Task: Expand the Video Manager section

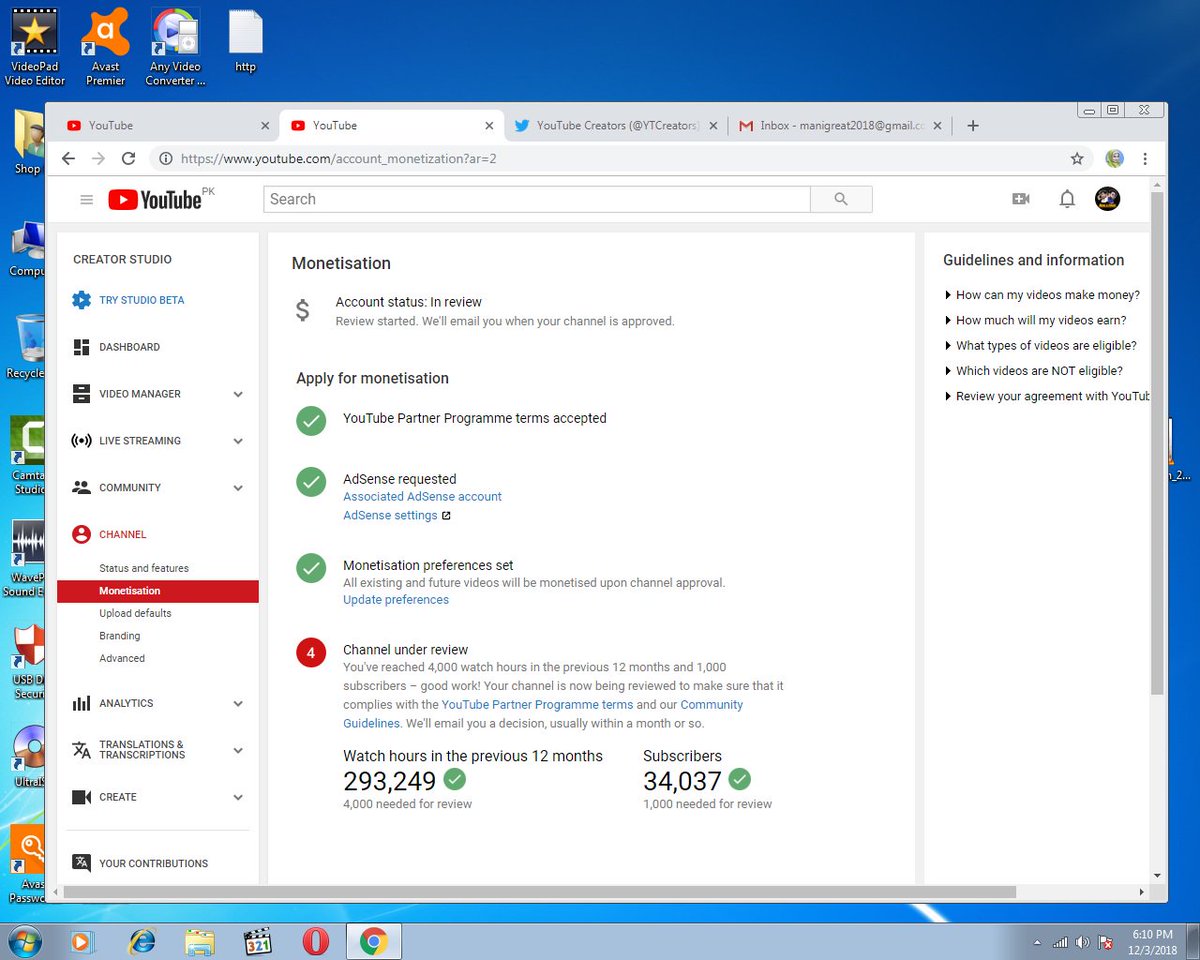Action: [x=238, y=394]
